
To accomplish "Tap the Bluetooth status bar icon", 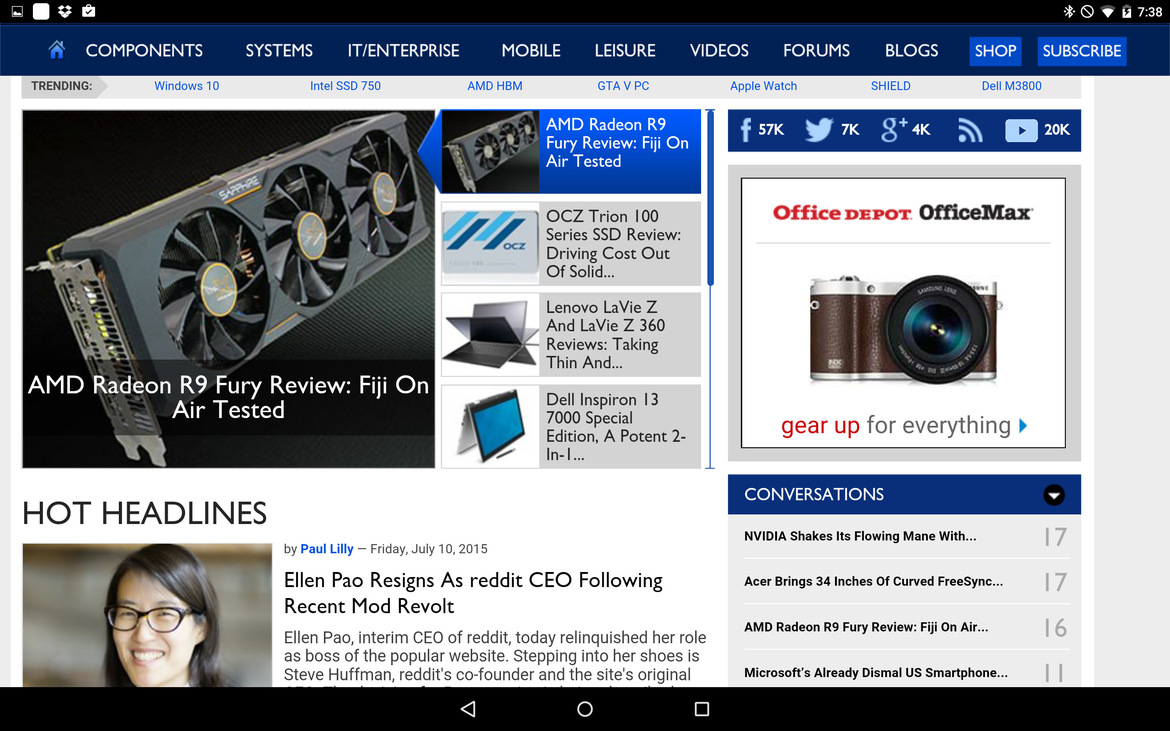I will [x=1069, y=11].
